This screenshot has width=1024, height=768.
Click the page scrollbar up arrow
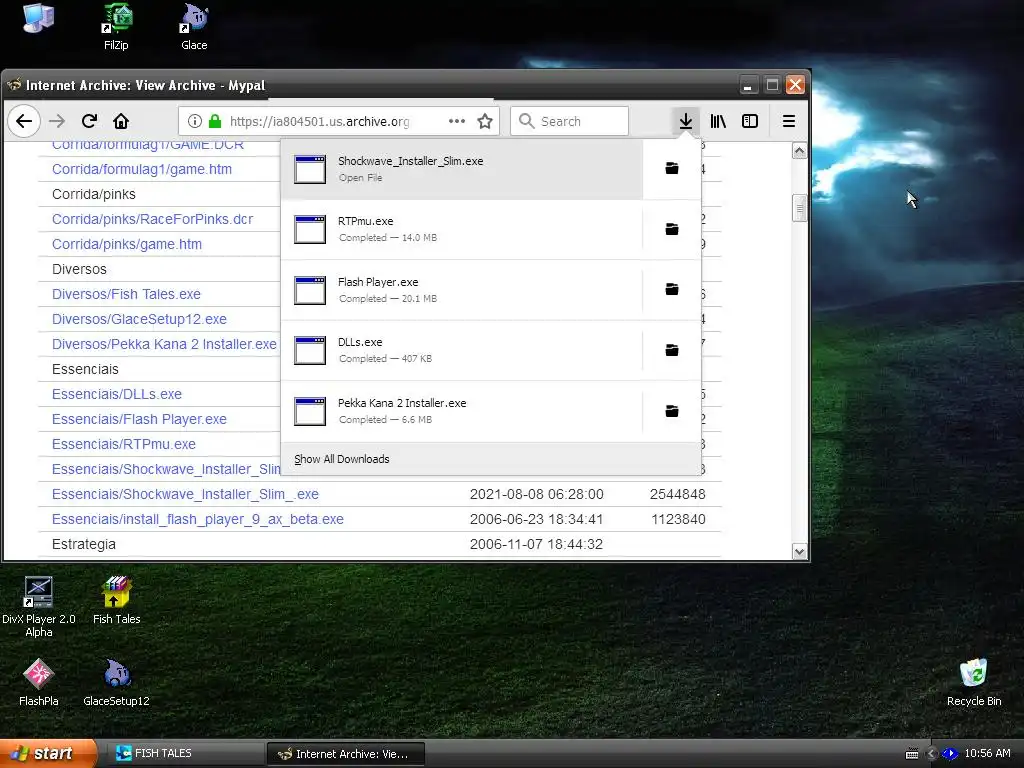[x=799, y=151]
